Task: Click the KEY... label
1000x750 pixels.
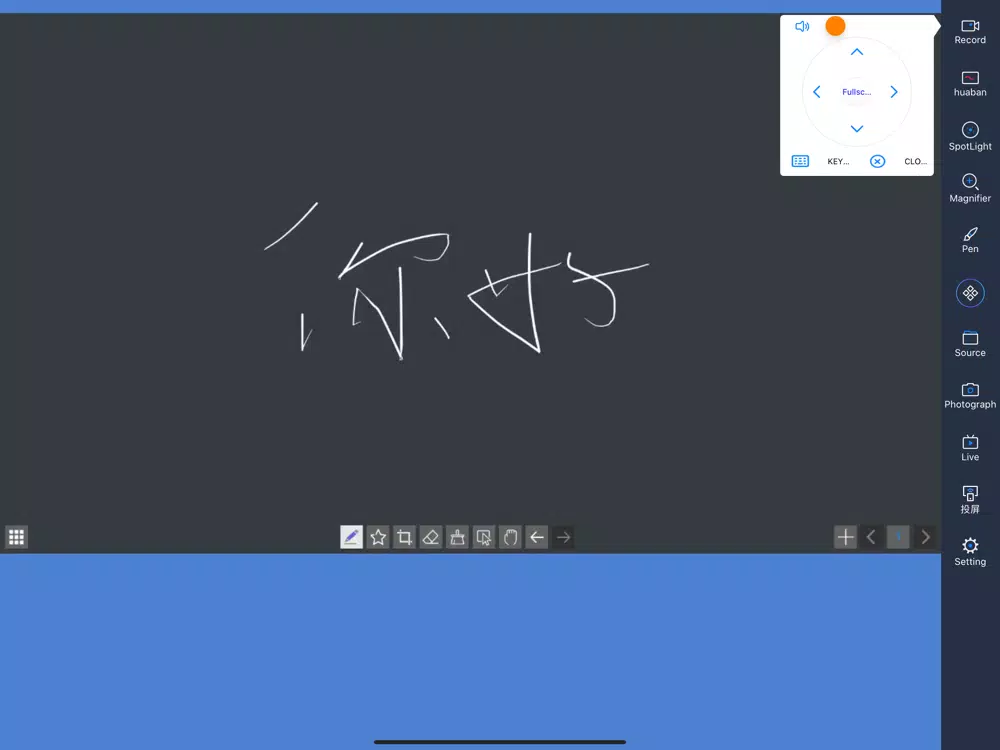Action: pyautogui.click(x=838, y=161)
